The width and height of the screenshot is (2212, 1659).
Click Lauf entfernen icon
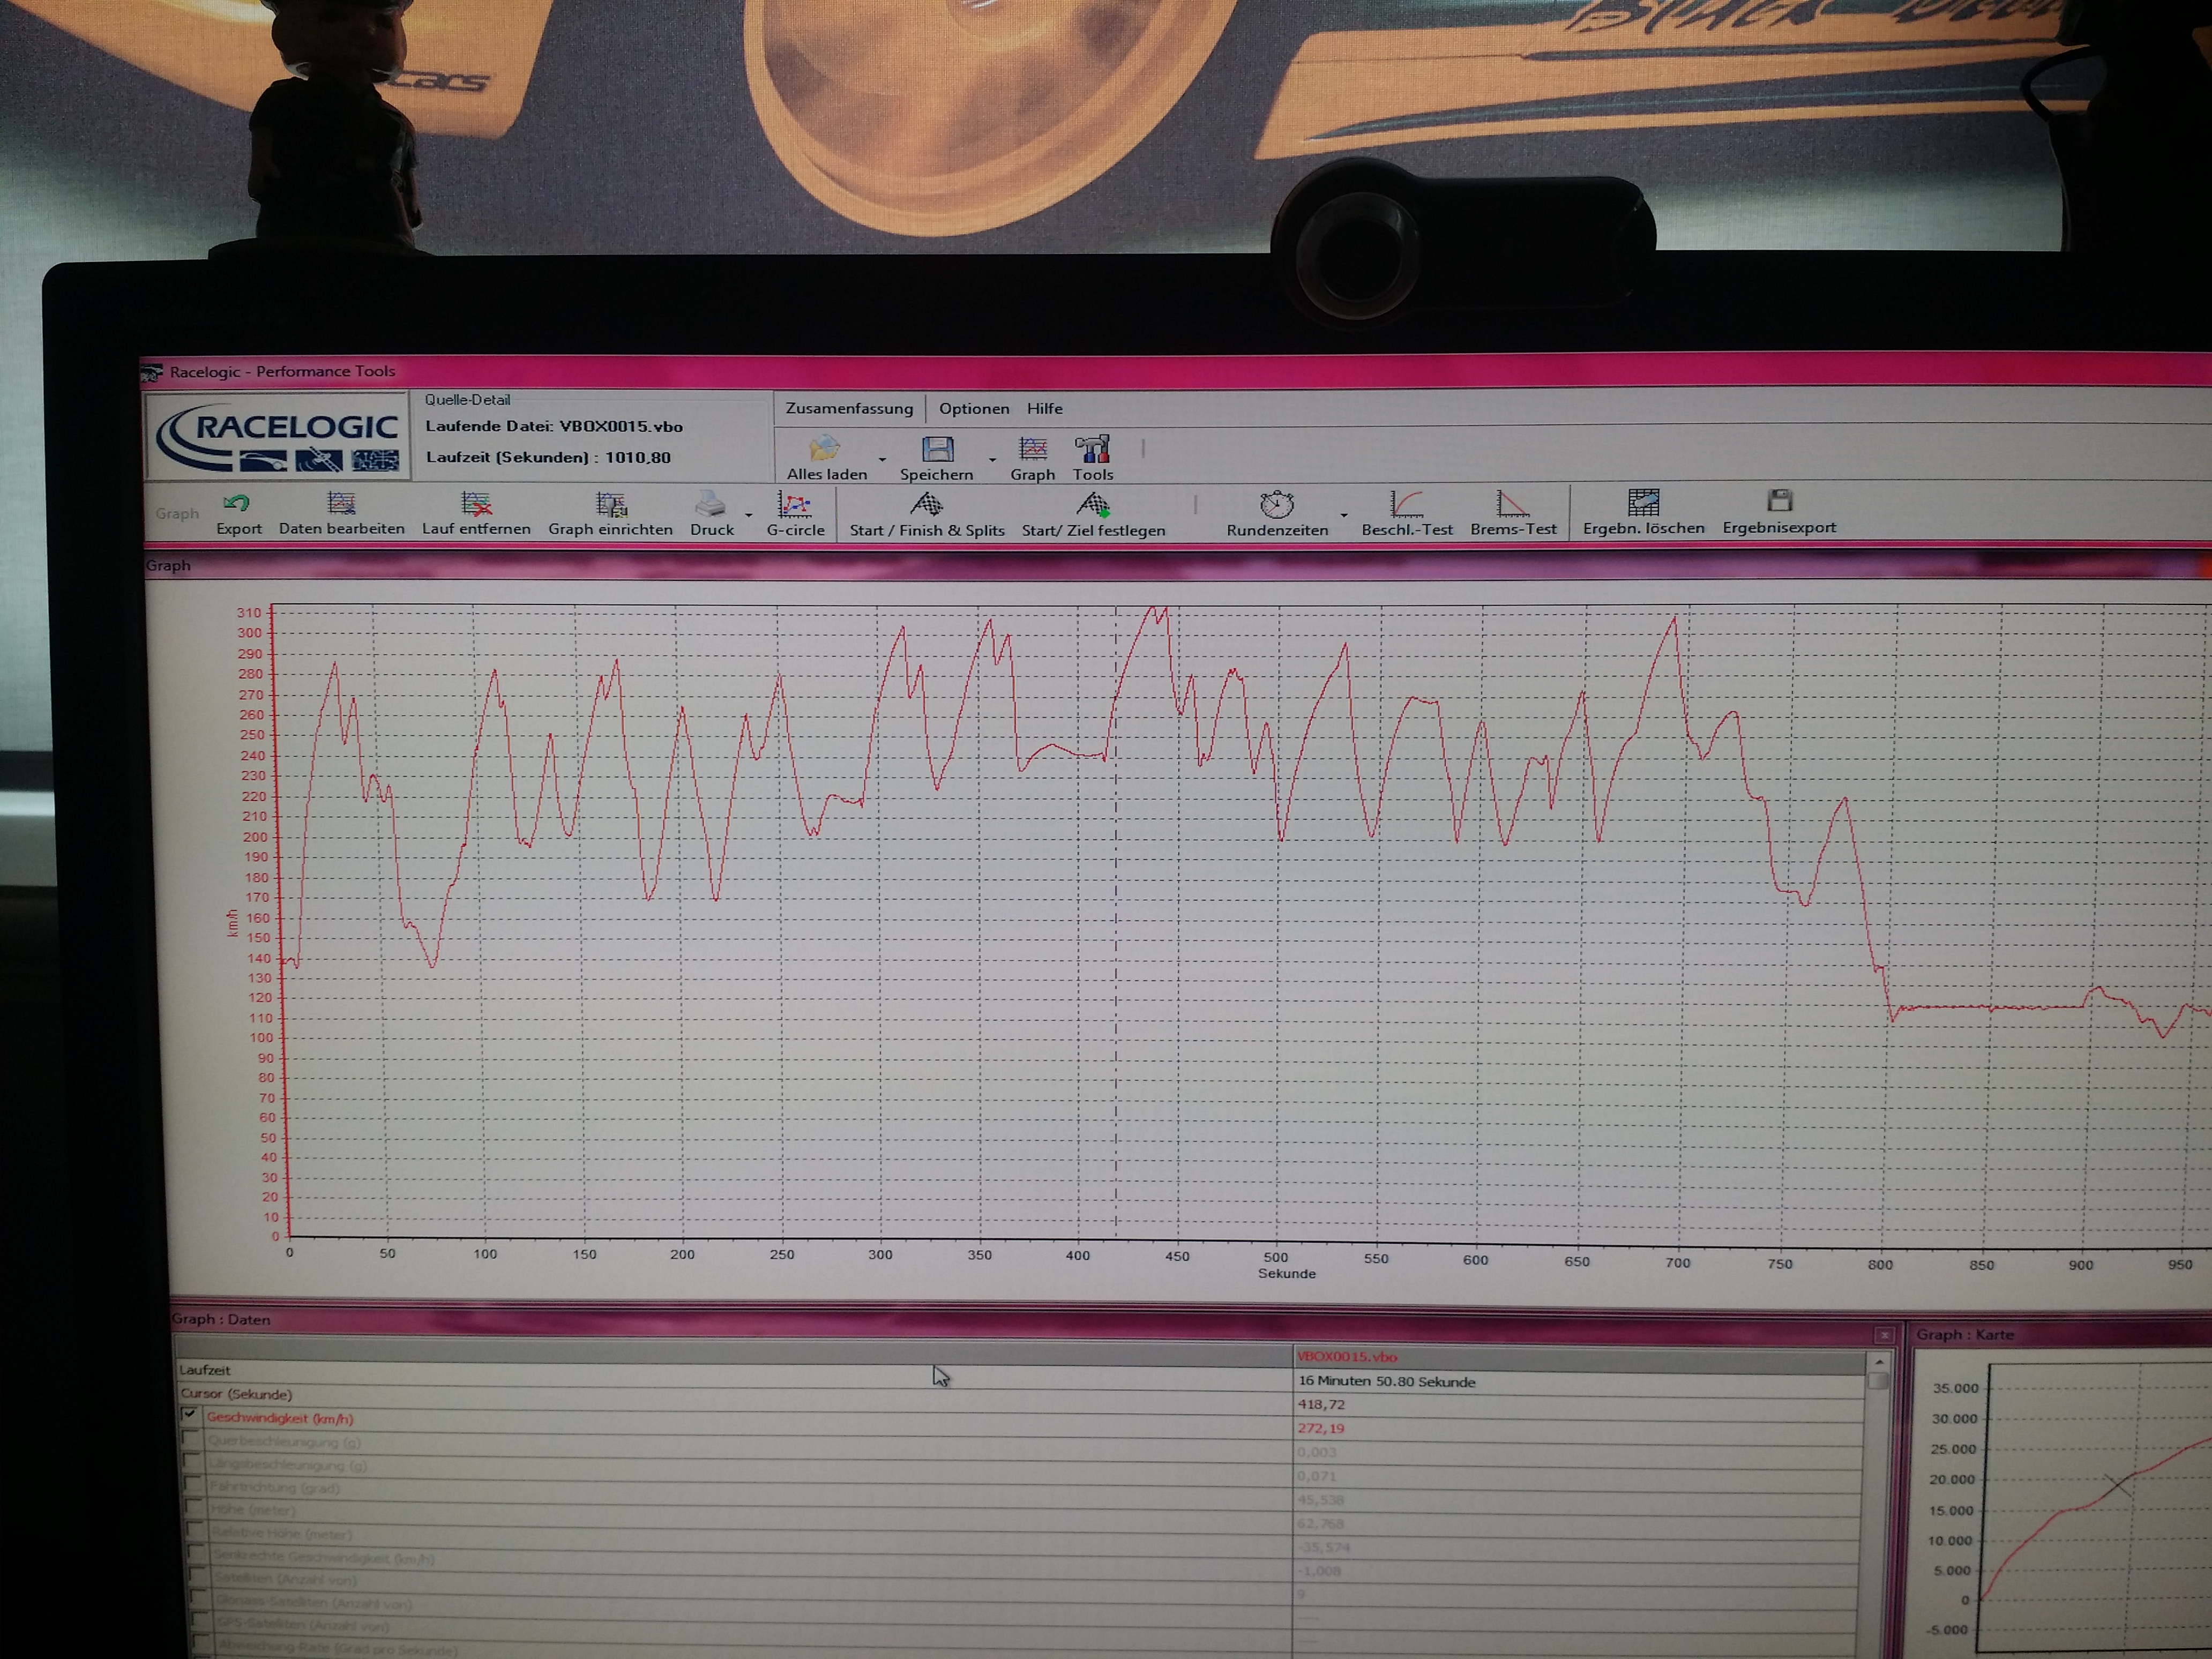tap(476, 505)
